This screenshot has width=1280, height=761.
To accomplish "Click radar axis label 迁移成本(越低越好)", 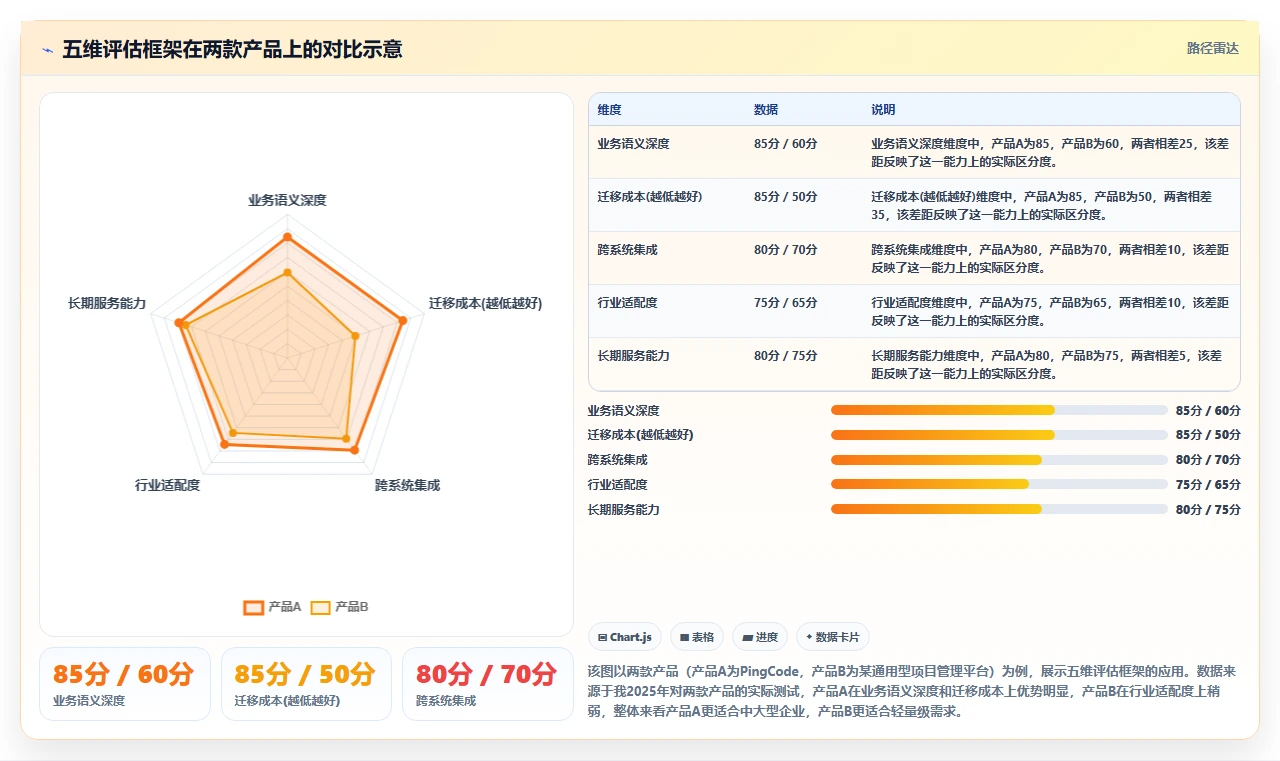I will 485,303.
